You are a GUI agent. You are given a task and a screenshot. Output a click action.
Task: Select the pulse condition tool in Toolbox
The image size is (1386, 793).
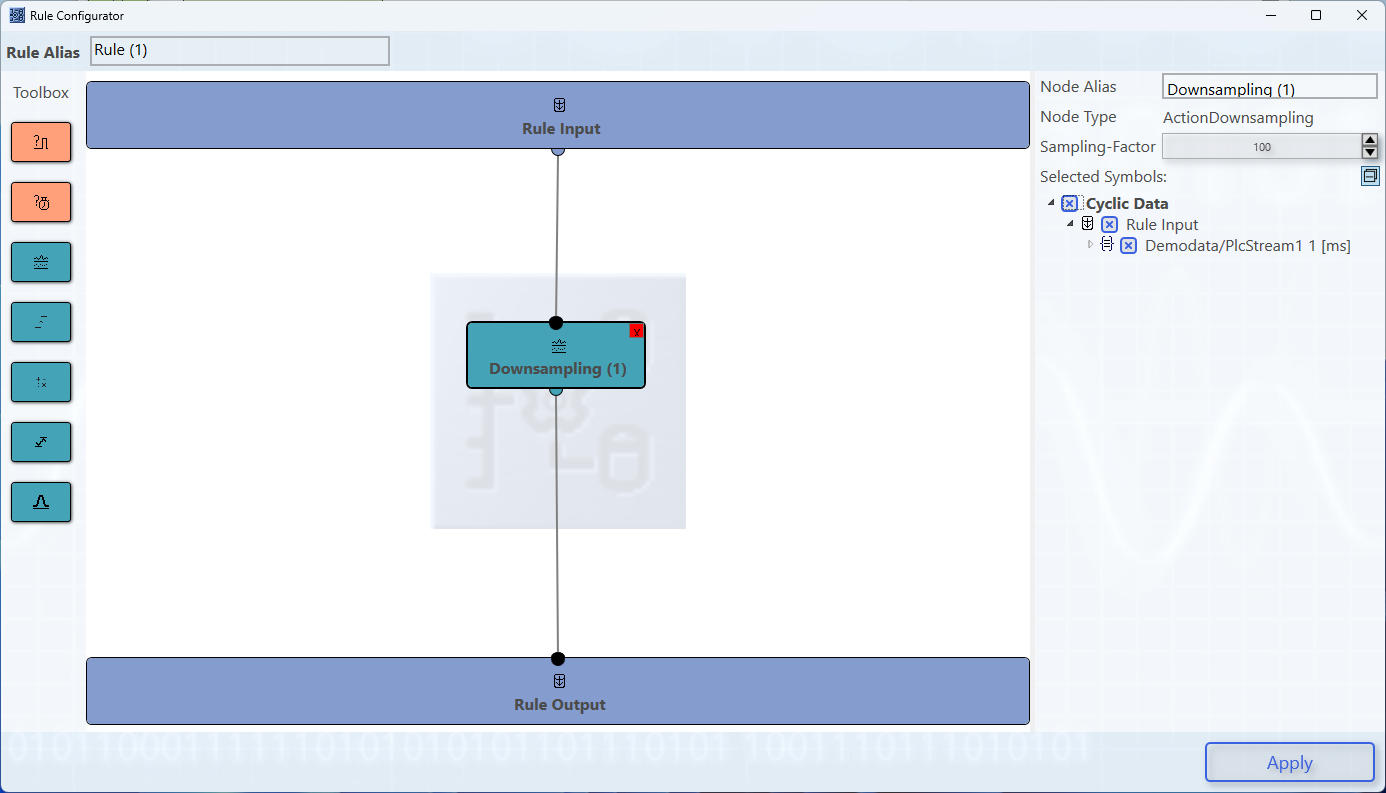coord(41,142)
